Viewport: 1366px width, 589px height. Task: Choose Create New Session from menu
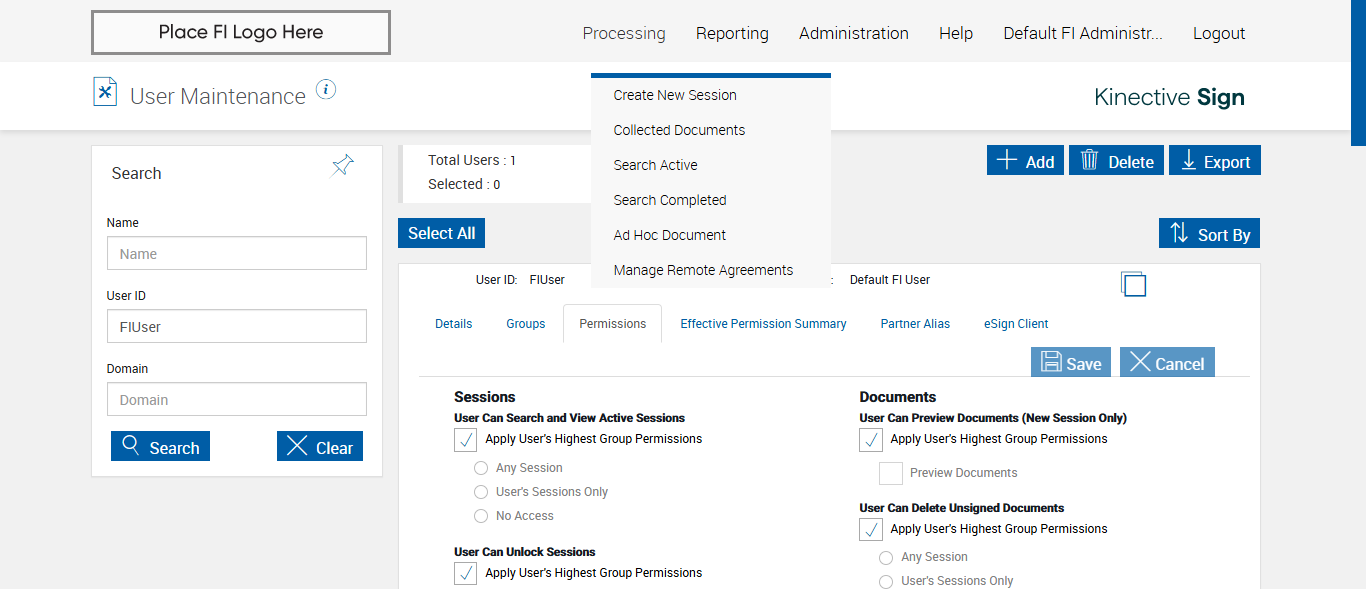(675, 95)
